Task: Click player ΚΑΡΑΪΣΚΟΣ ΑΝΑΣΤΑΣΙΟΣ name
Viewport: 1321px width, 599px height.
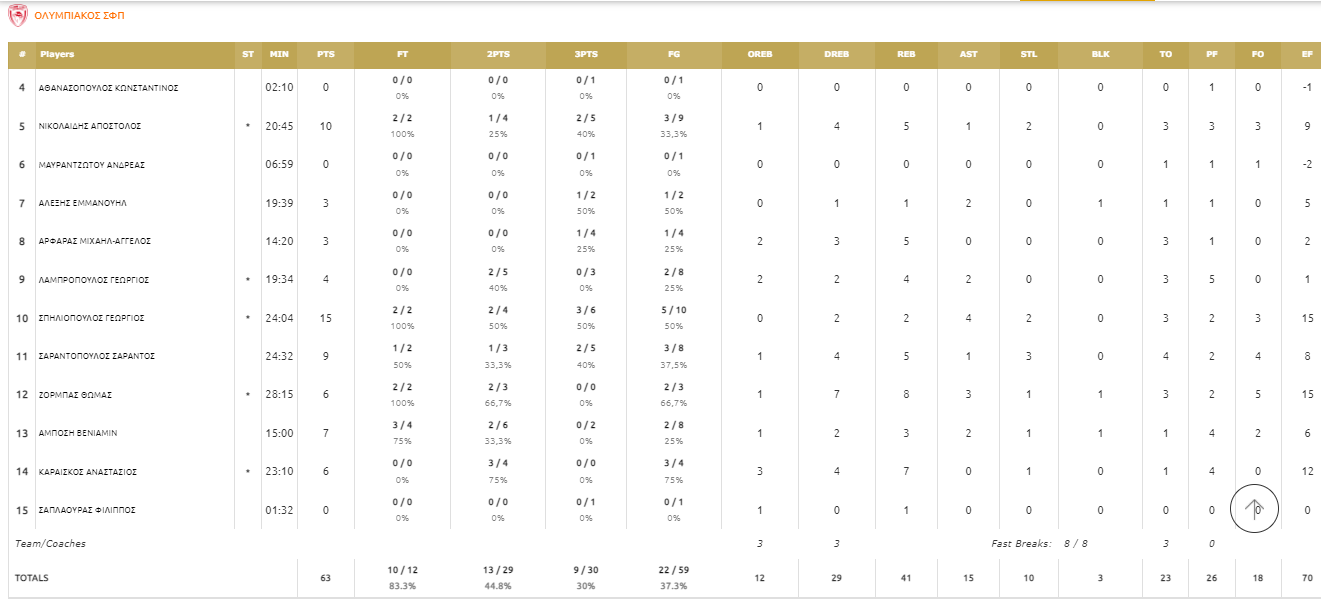Action: pos(88,472)
